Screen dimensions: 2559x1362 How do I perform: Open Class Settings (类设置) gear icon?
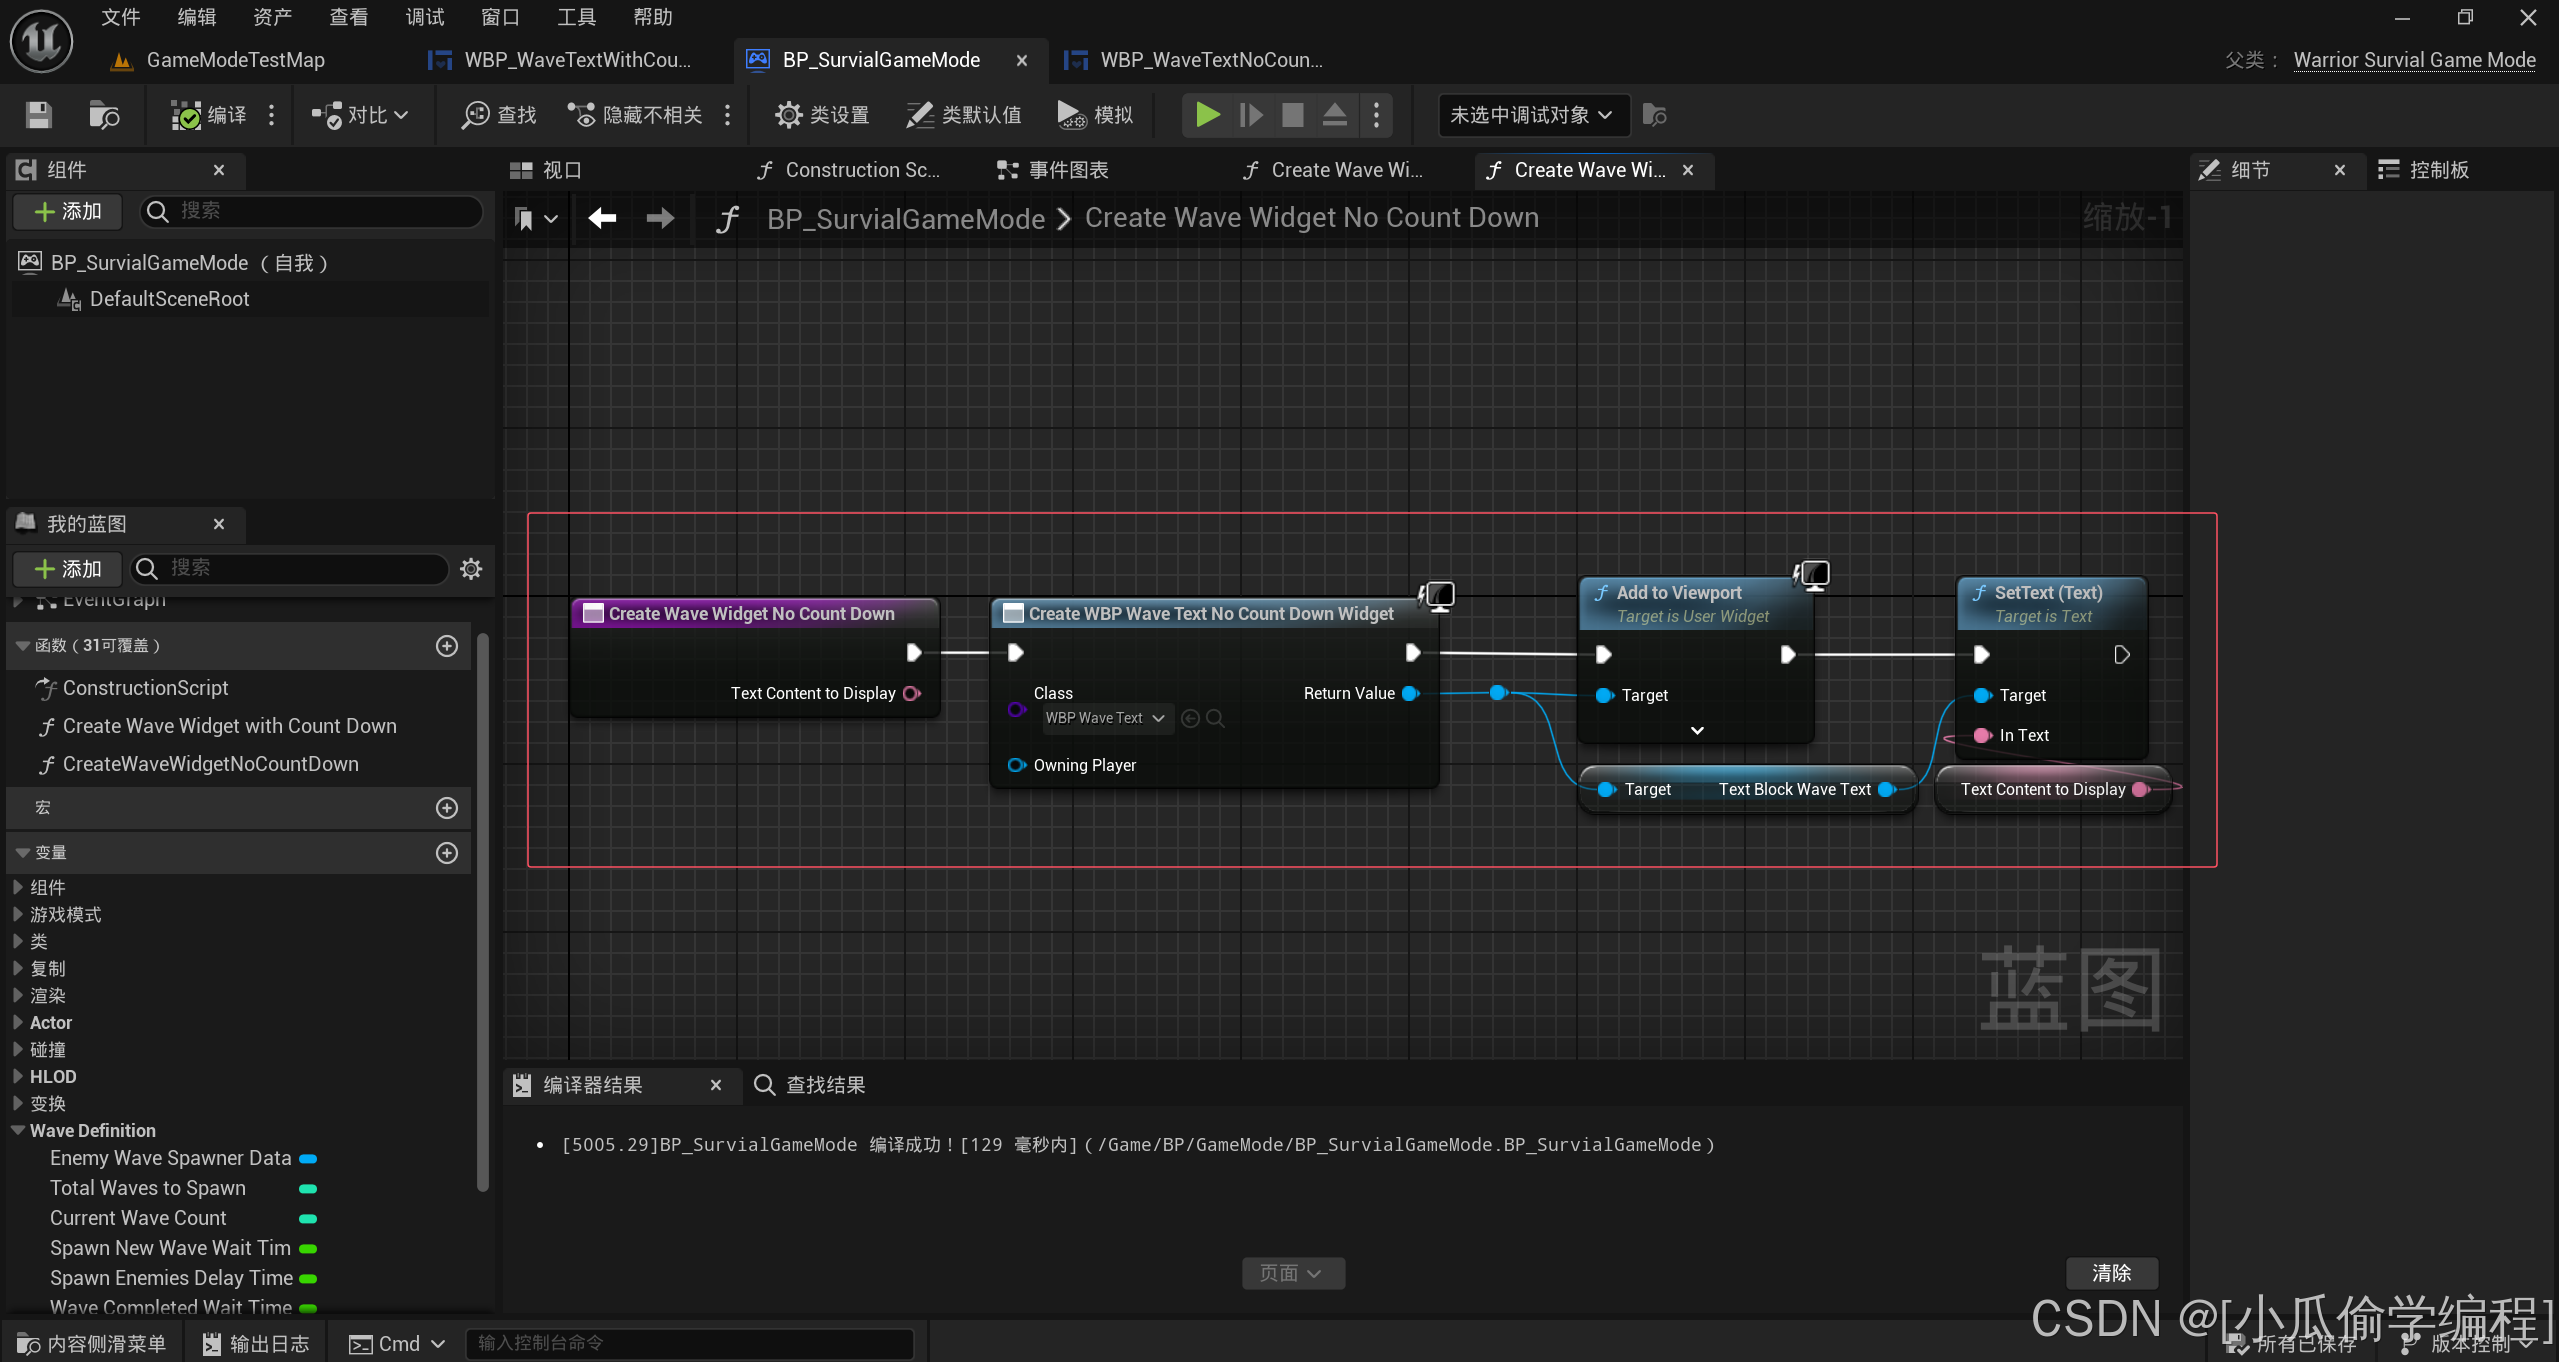pos(788,115)
